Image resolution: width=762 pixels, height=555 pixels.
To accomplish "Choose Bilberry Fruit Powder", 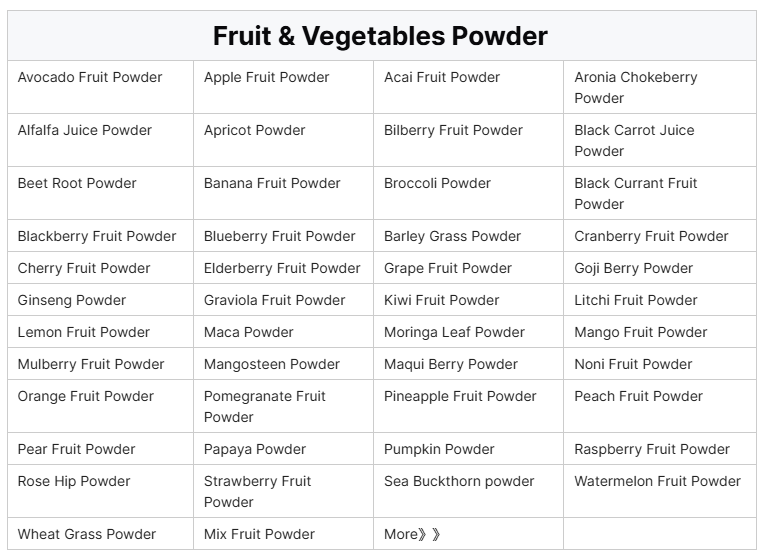I will coord(453,130).
